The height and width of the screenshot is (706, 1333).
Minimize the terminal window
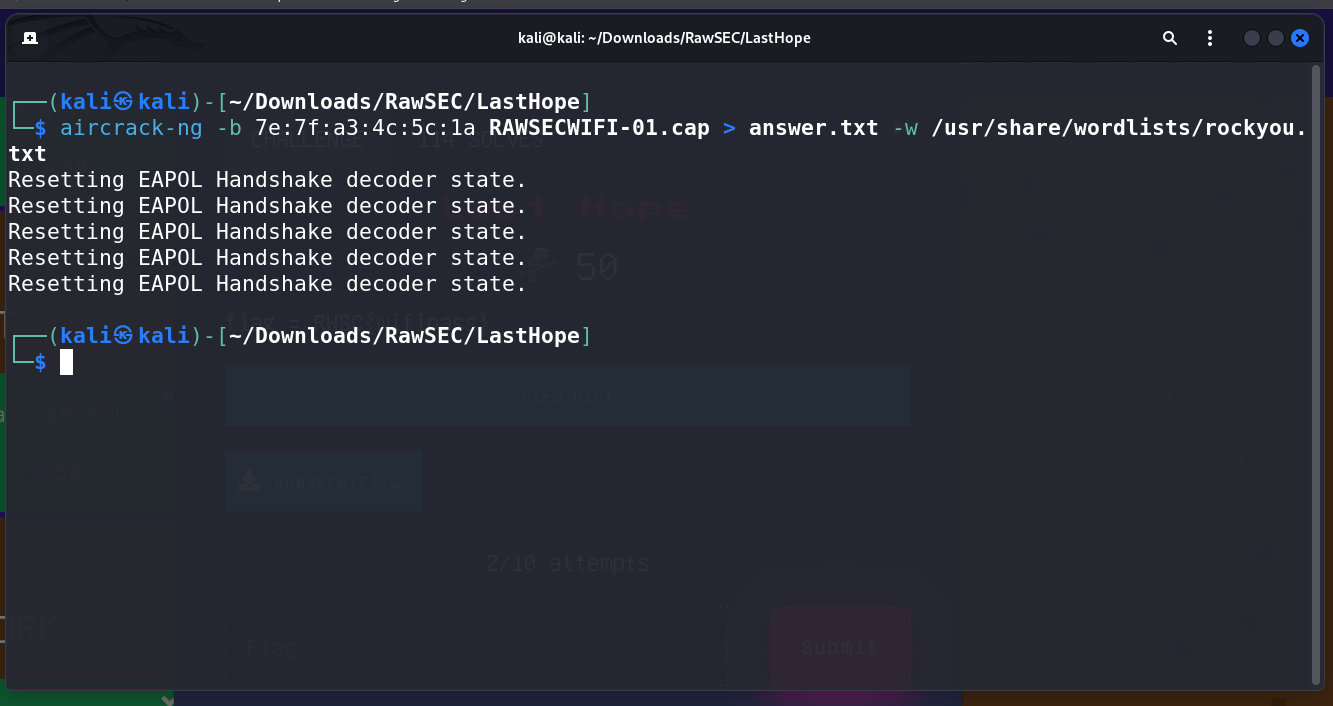click(1252, 38)
